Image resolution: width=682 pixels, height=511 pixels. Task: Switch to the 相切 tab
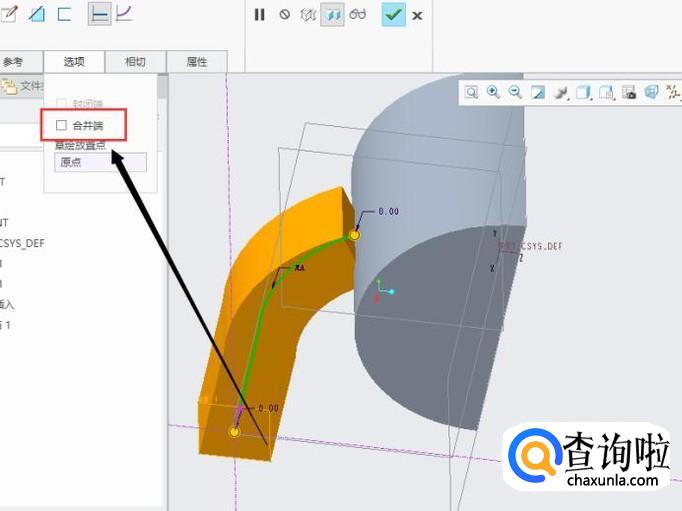pos(135,62)
